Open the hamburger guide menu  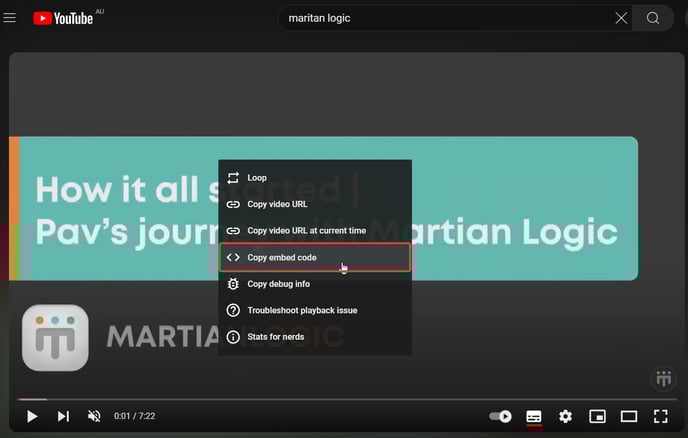9,18
